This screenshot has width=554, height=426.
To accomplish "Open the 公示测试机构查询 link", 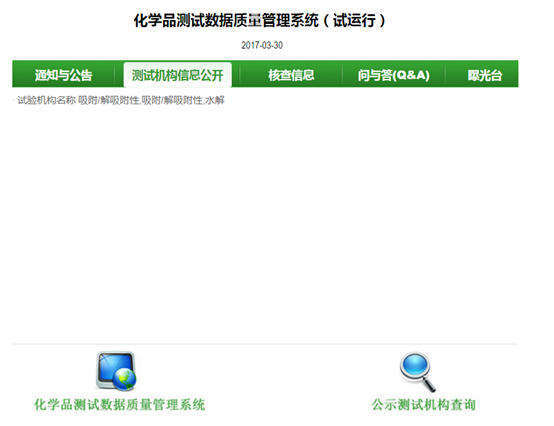I will click(x=424, y=404).
